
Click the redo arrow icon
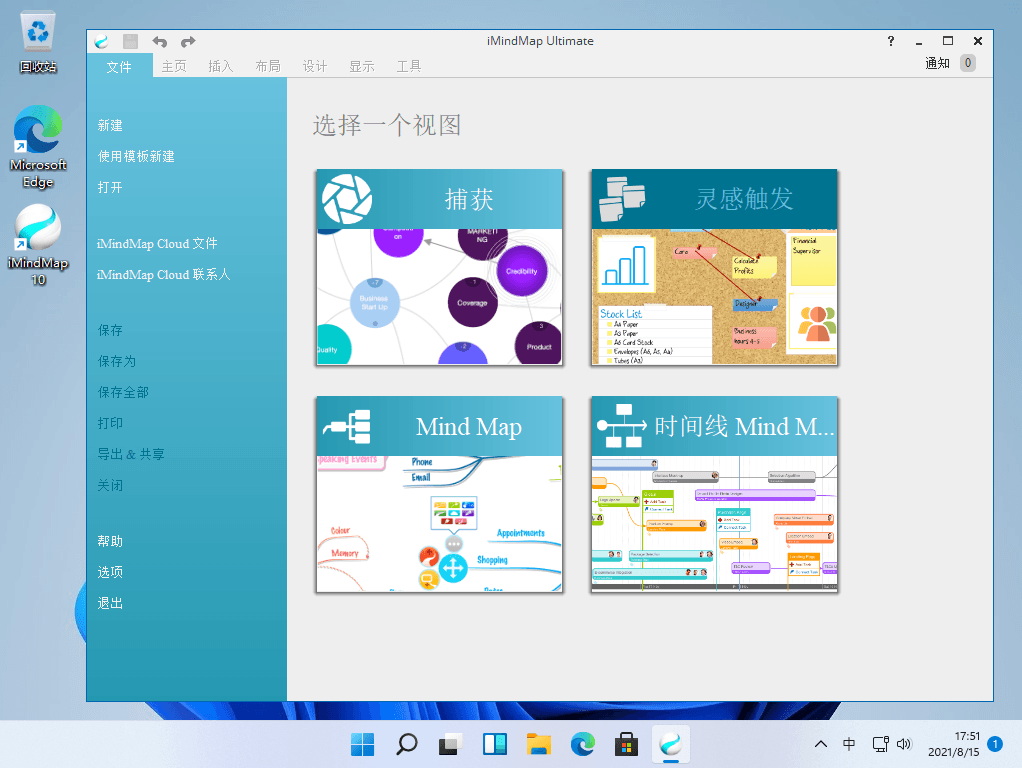tap(188, 42)
